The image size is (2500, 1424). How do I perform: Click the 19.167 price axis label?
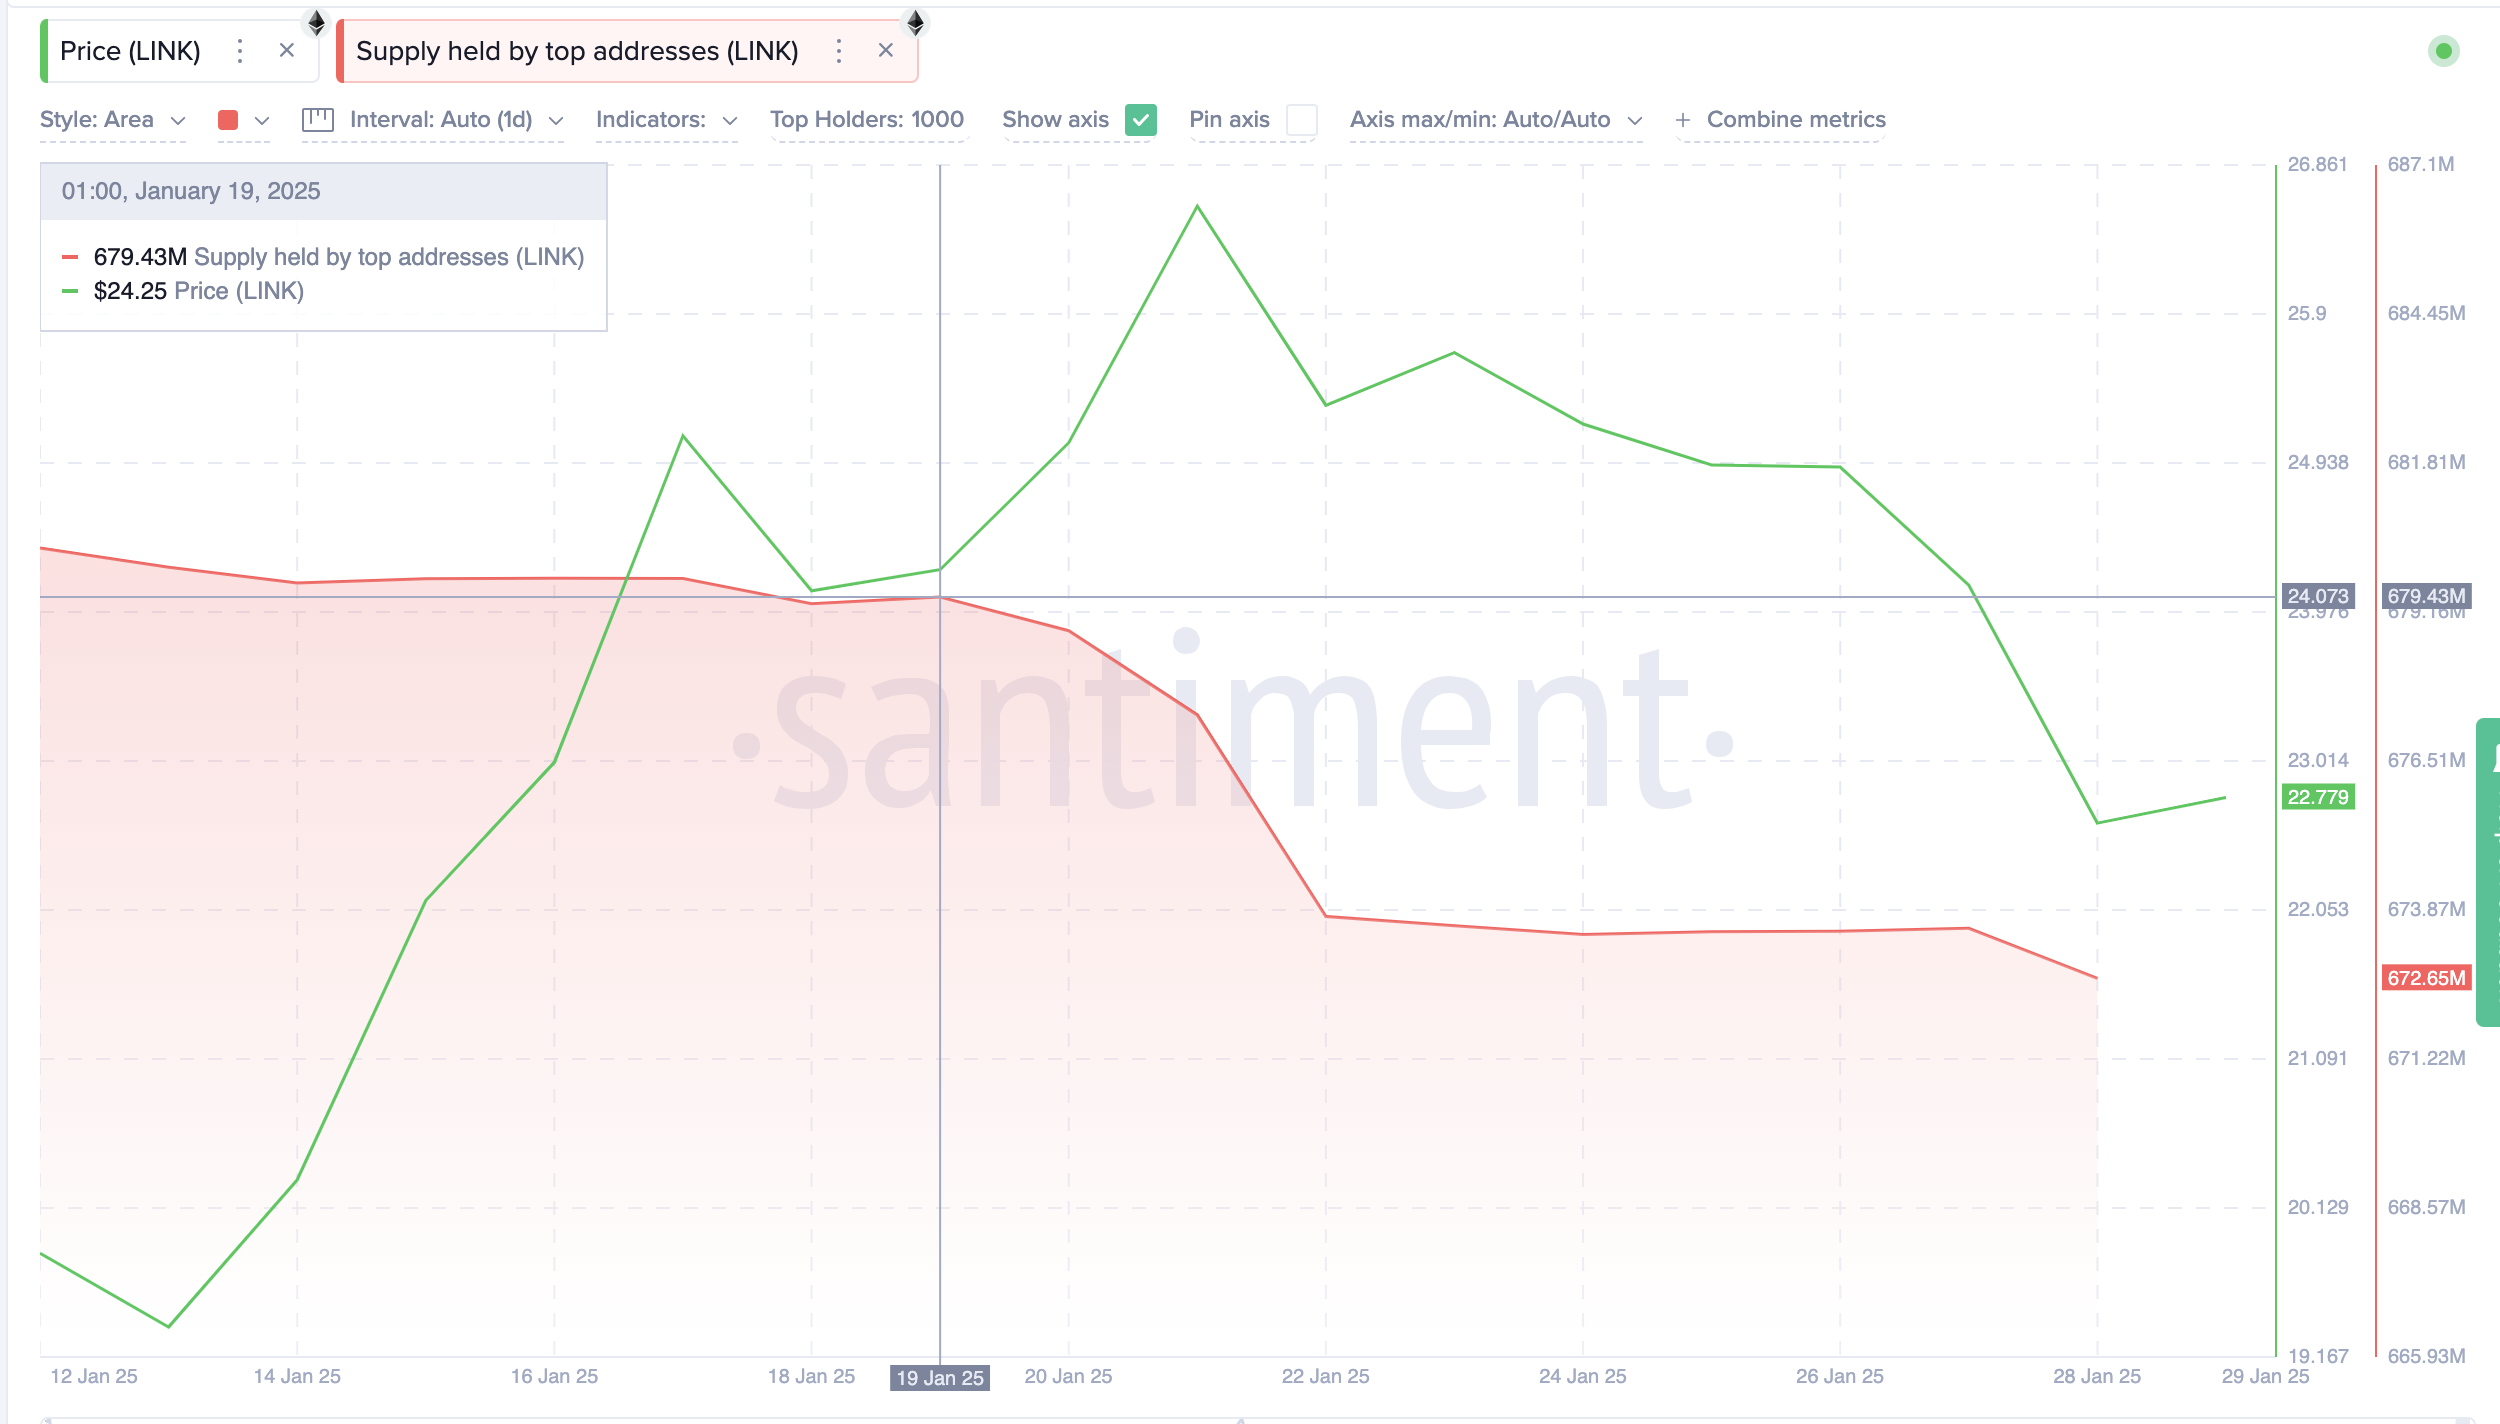(2318, 1356)
